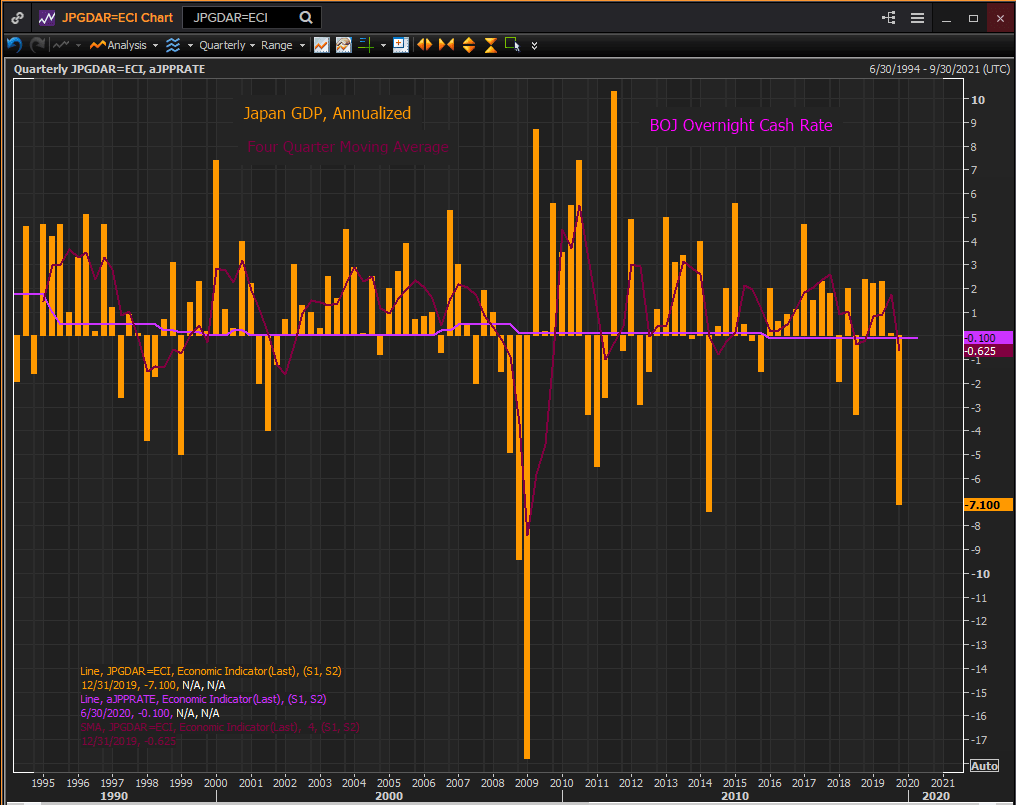This screenshot has height=805, width=1016.
Task: Open the Range dropdown
Action: [283, 45]
